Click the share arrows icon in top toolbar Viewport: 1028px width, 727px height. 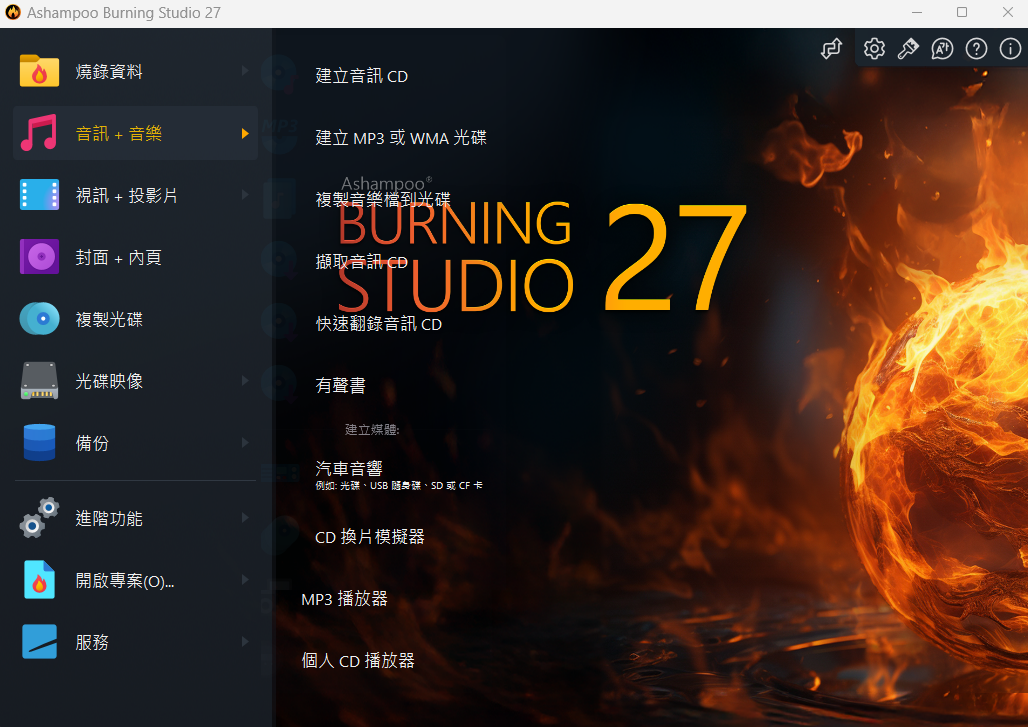click(x=831, y=49)
